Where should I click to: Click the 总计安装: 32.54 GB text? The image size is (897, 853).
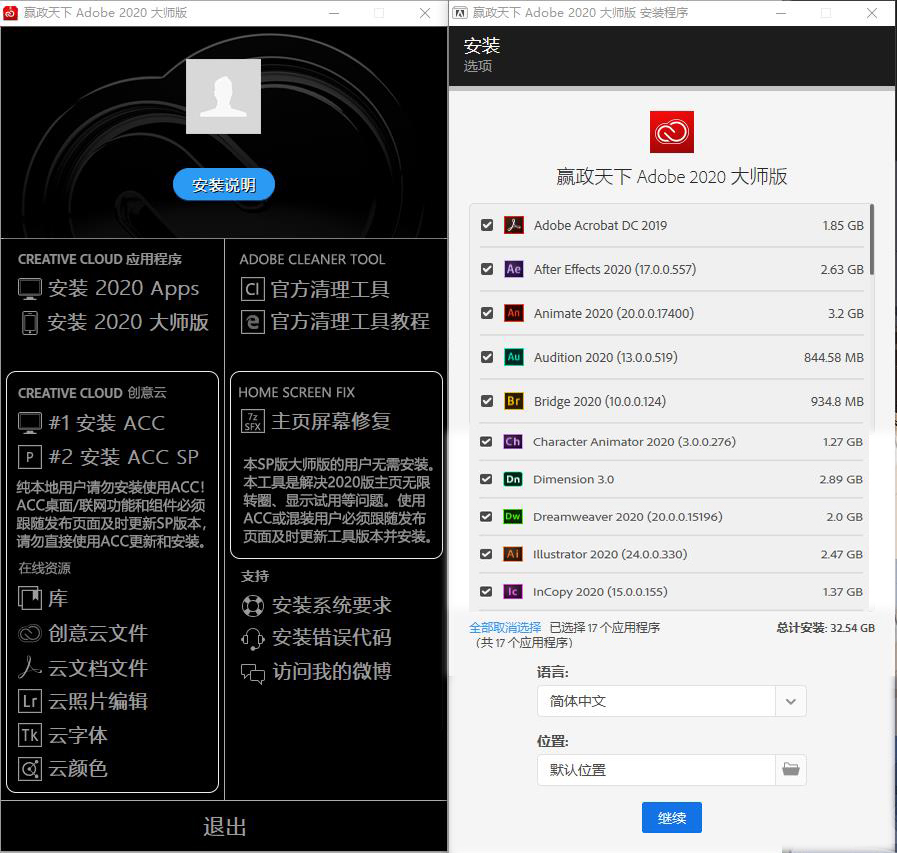[x=825, y=628]
